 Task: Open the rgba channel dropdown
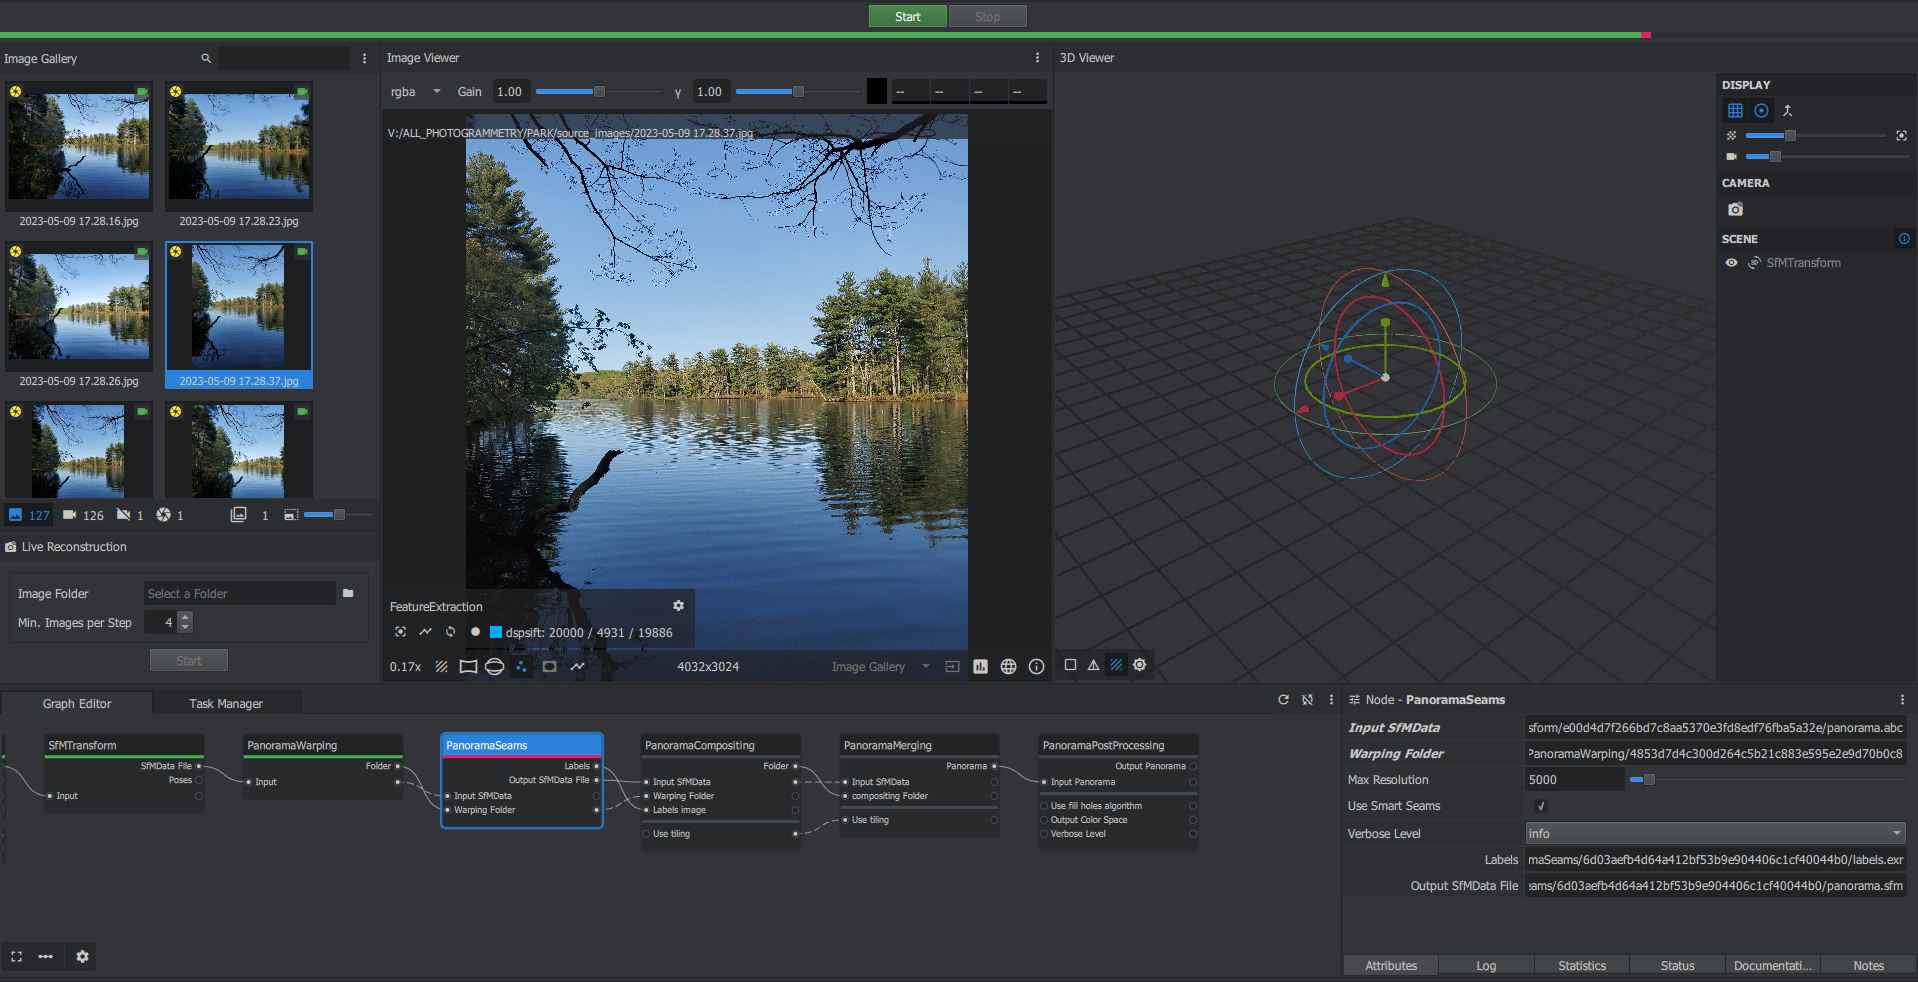(x=416, y=92)
